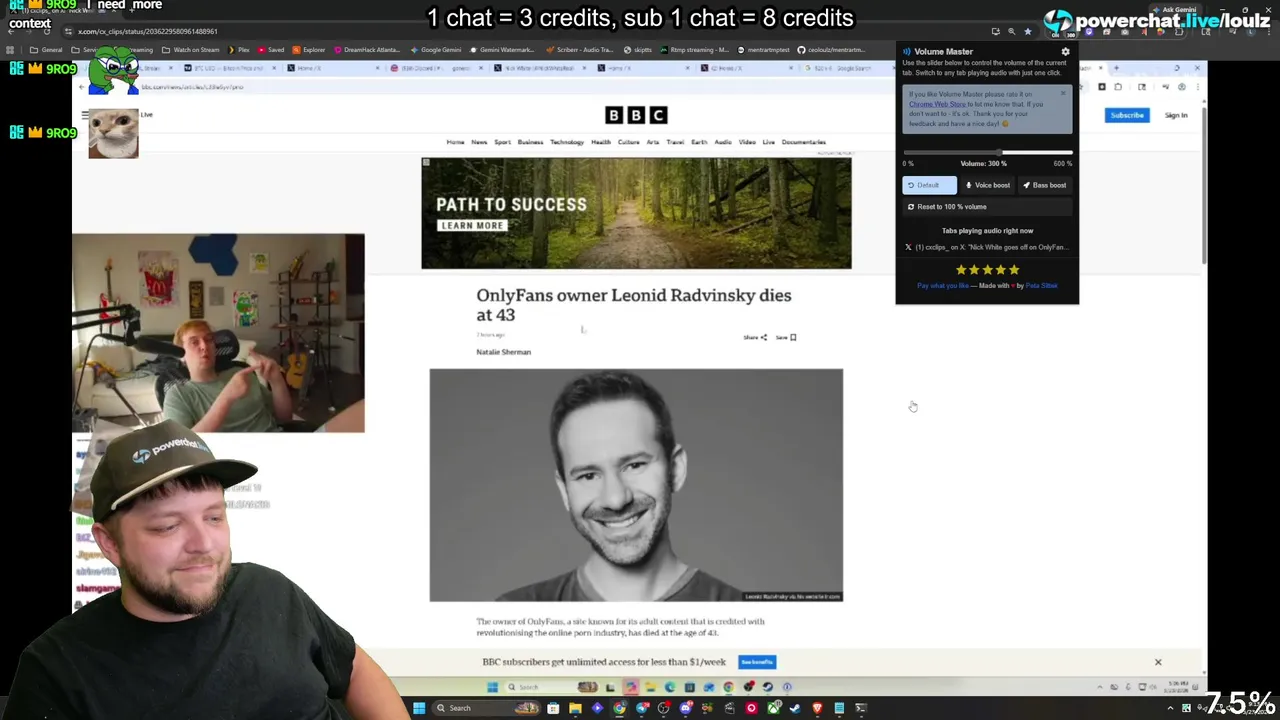Open the General bookmarks folder
Screen dimensions: 1280x720
46,49
